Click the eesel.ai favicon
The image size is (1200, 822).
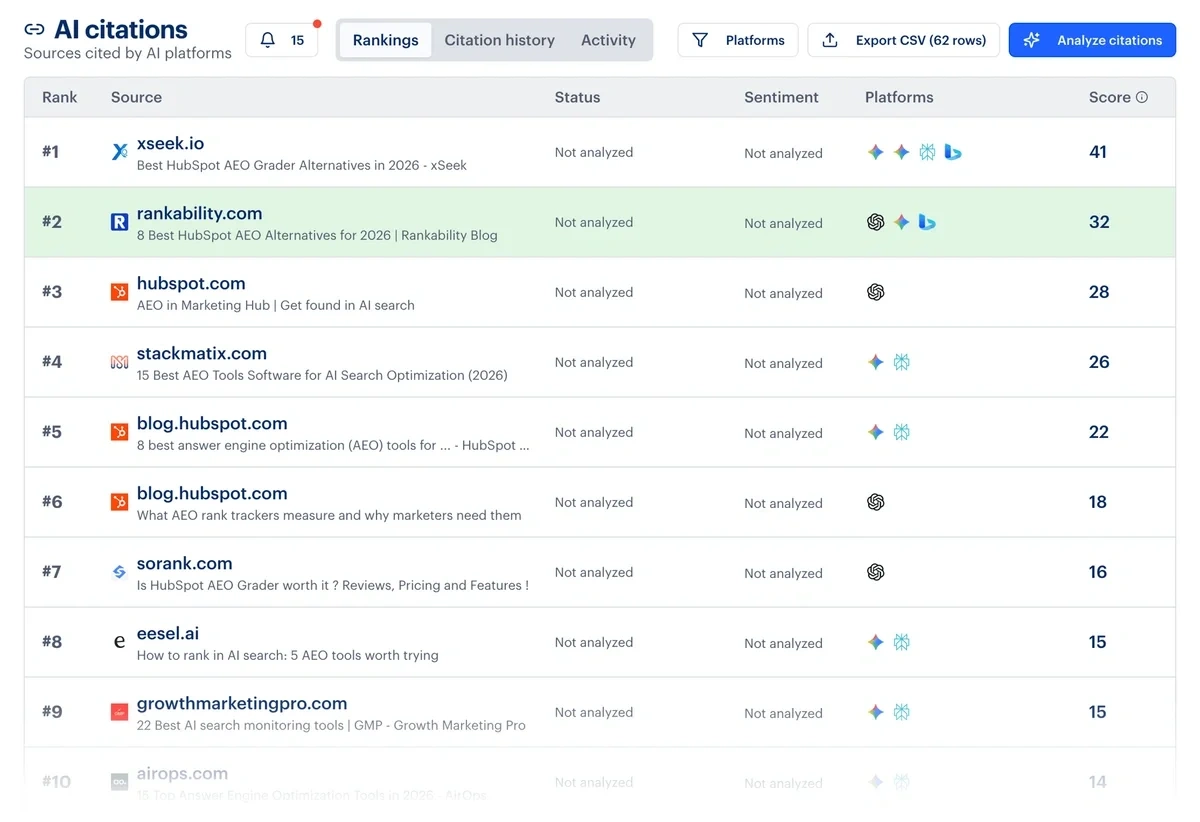point(119,642)
